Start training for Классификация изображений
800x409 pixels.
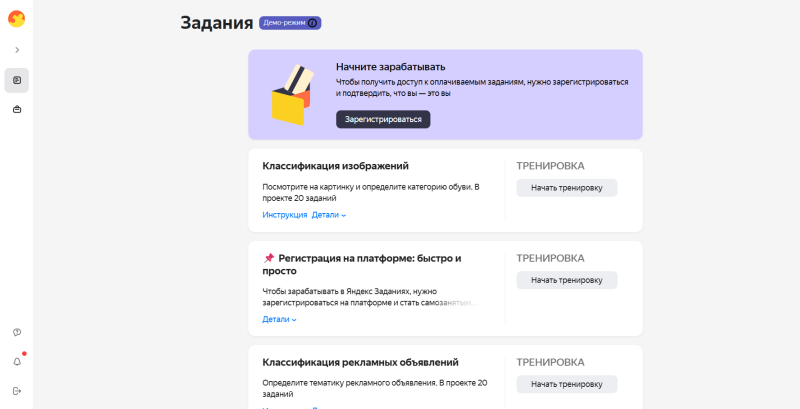click(x=567, y=188)
